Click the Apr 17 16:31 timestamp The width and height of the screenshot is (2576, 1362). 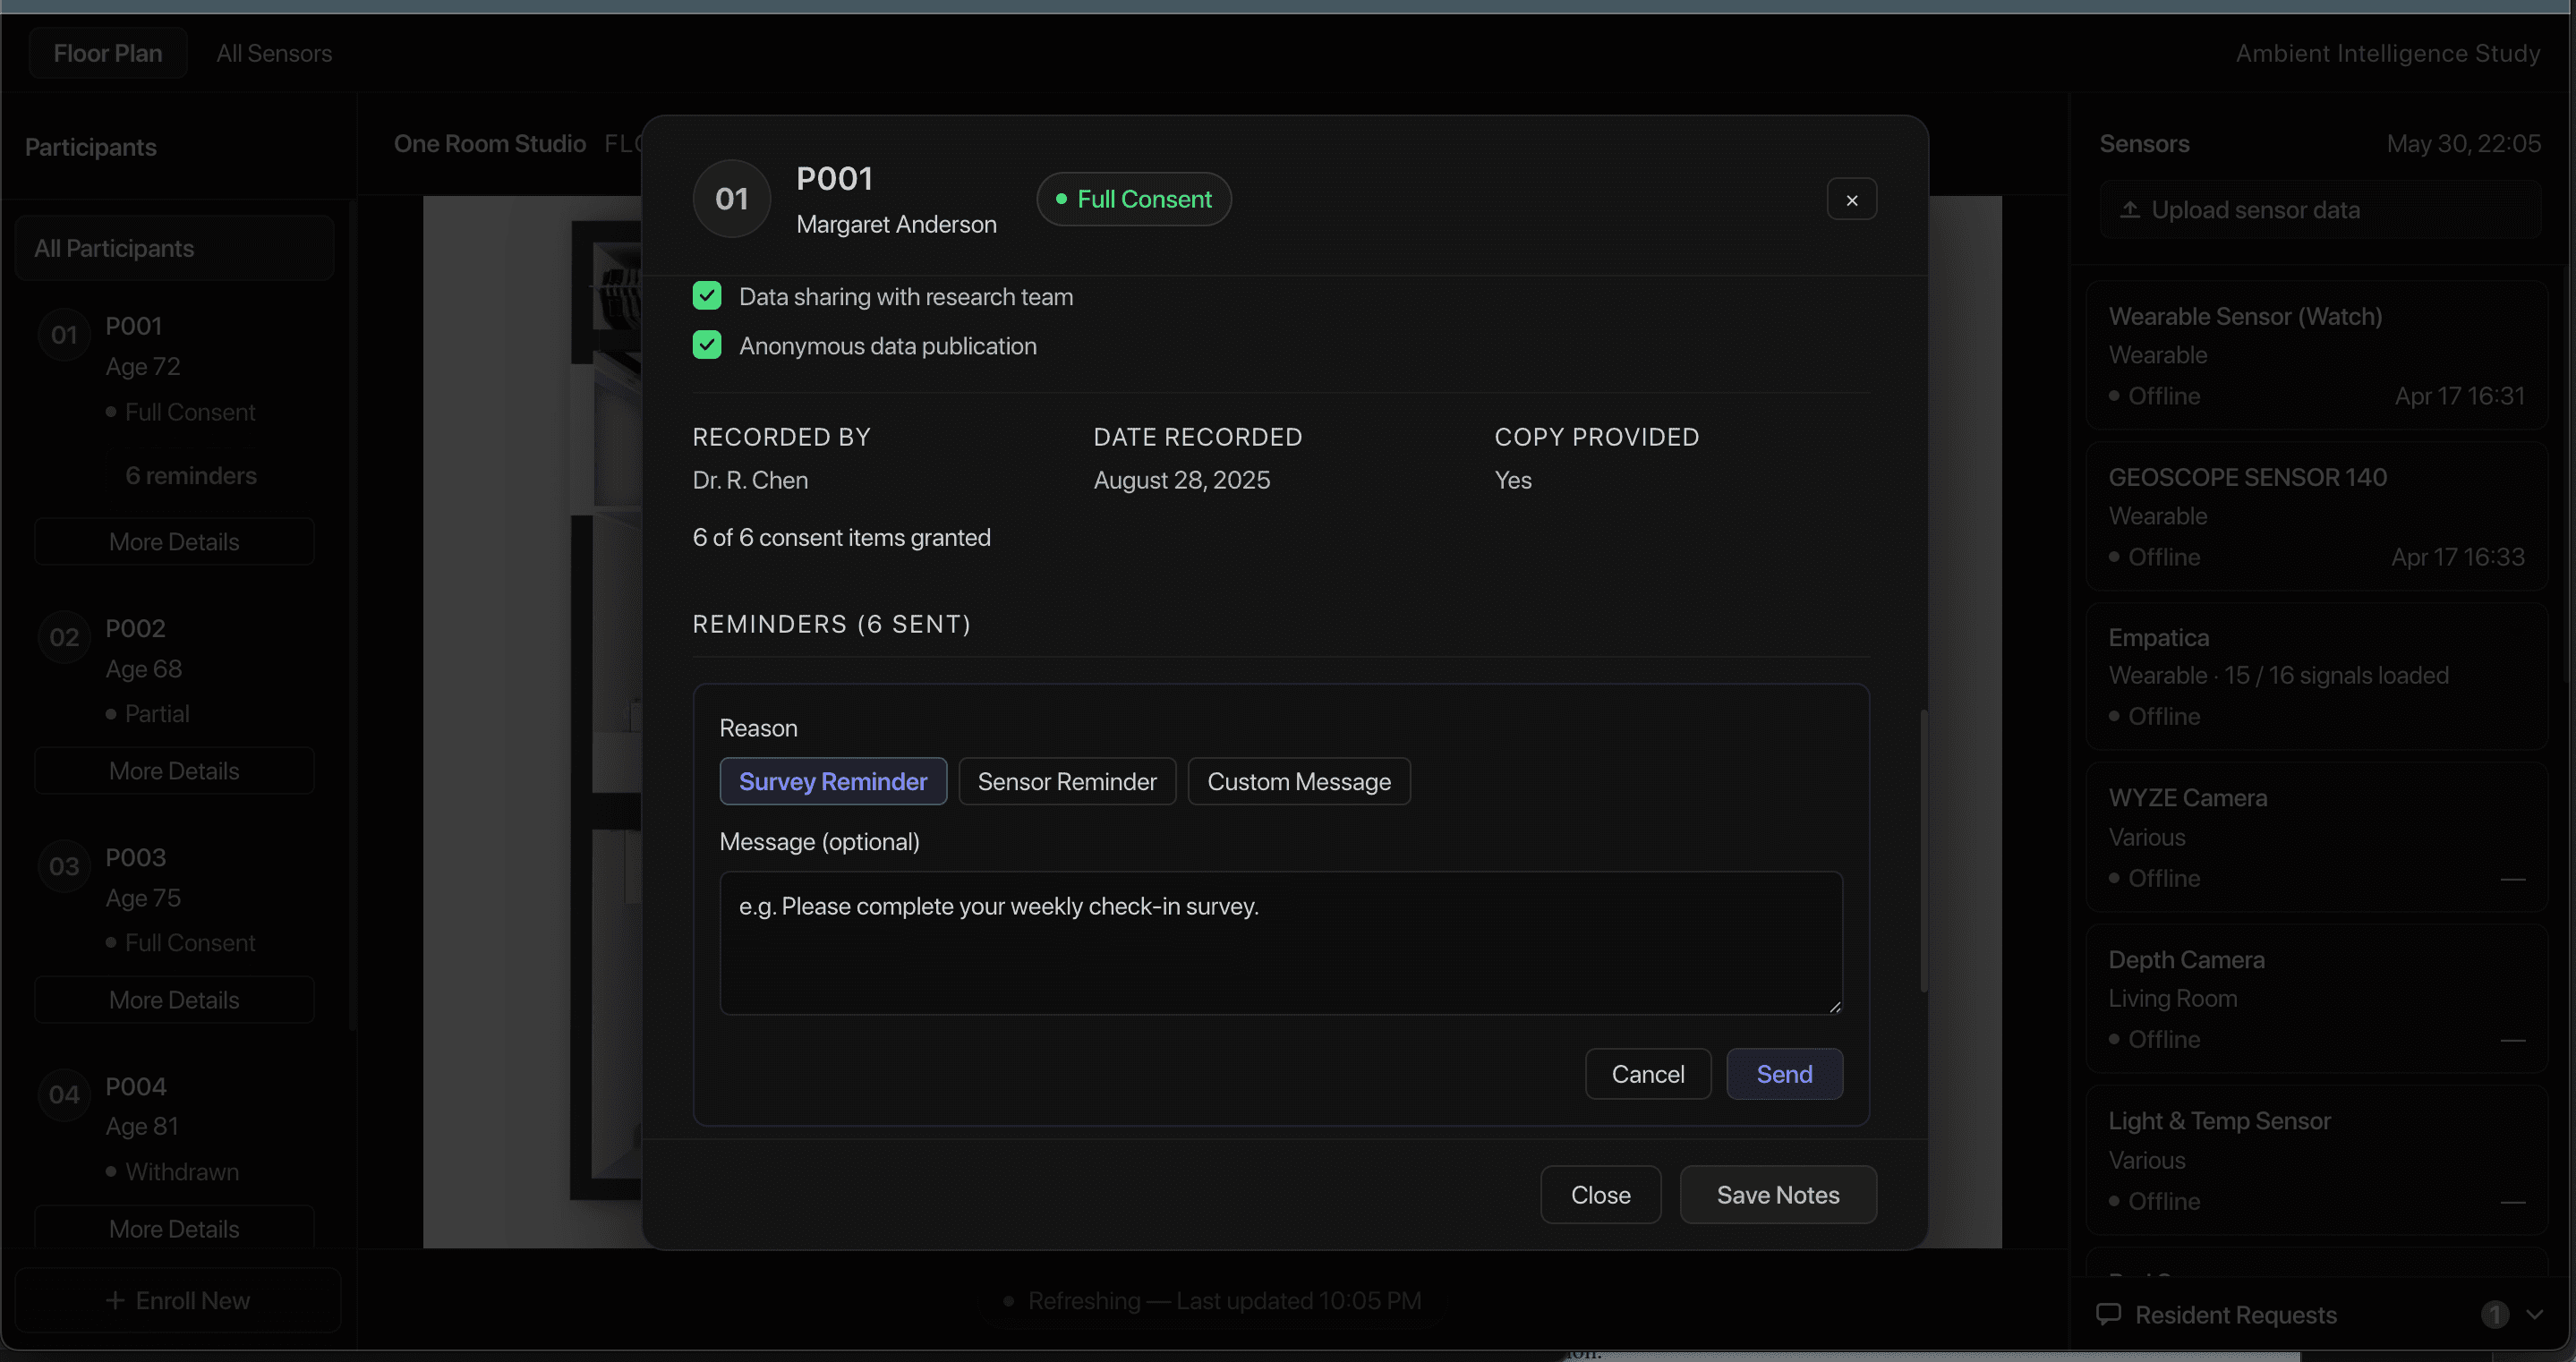click(x=2459, y=396)
